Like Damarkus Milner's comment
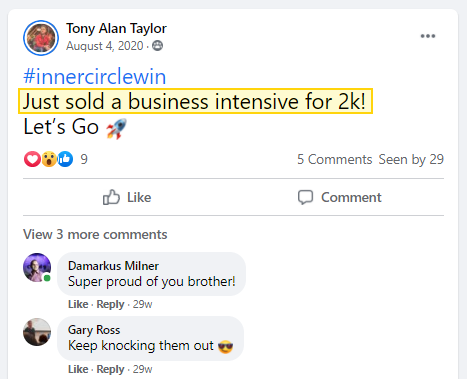The width and height of the screenshot is (467, 379). pos(78,304)
